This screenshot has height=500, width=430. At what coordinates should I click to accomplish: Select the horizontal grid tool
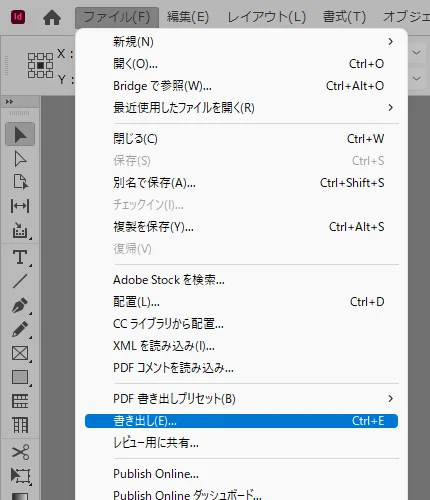pyautogui.click(x=20, y=401)
